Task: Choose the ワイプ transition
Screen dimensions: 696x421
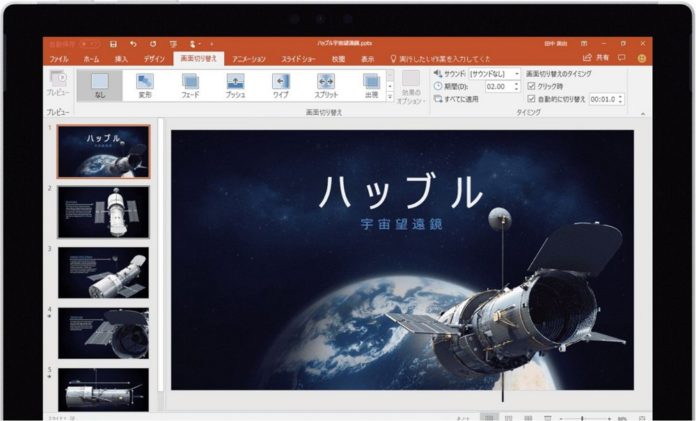Action: point(281,86)
